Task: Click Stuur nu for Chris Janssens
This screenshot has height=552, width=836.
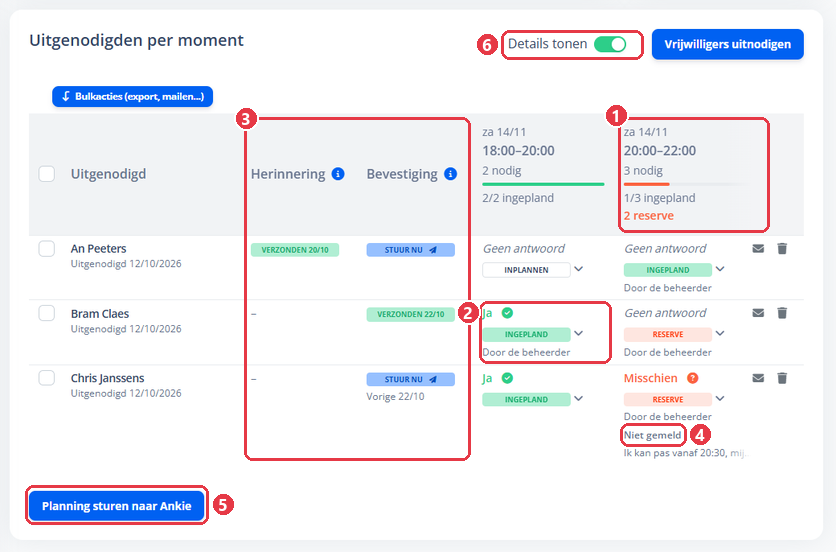Action: click(411, 379)
